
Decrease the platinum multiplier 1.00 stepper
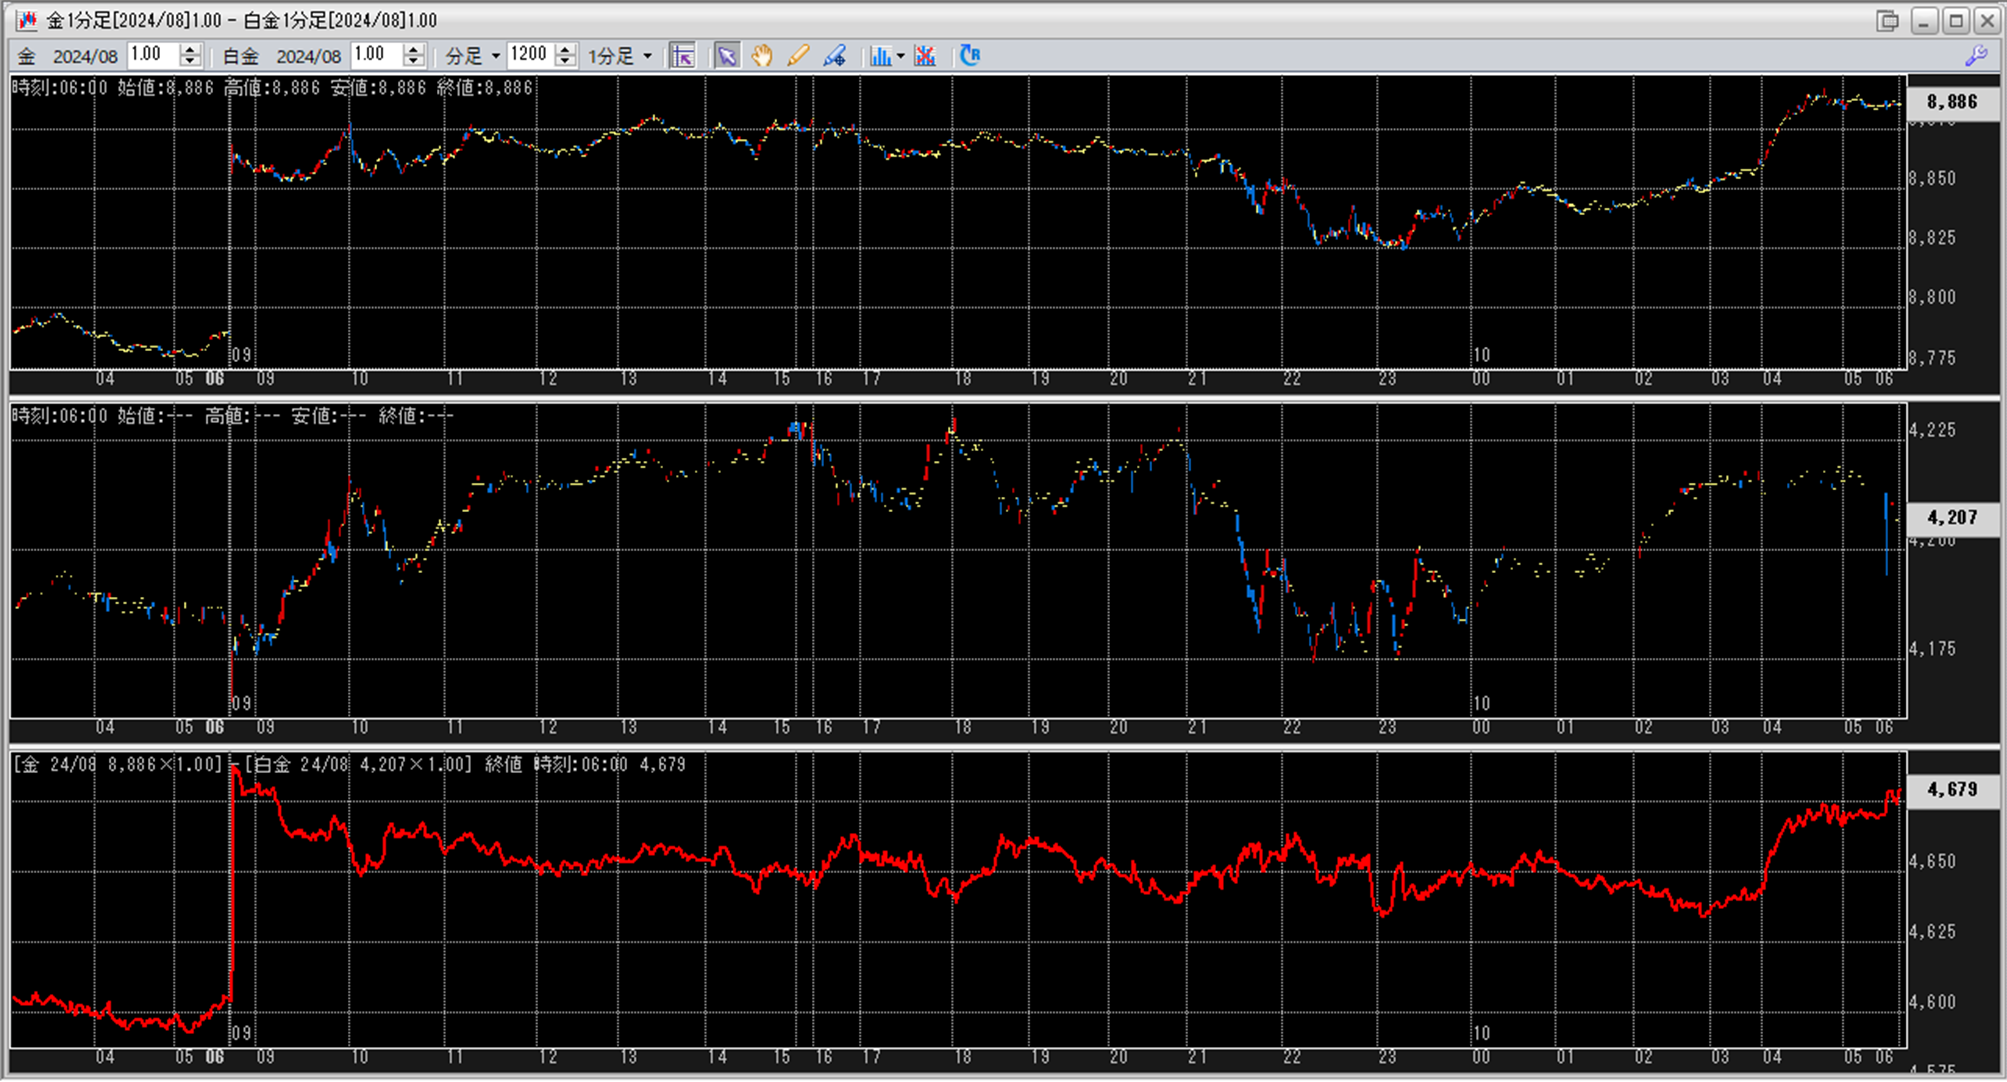tap(413, 62)
